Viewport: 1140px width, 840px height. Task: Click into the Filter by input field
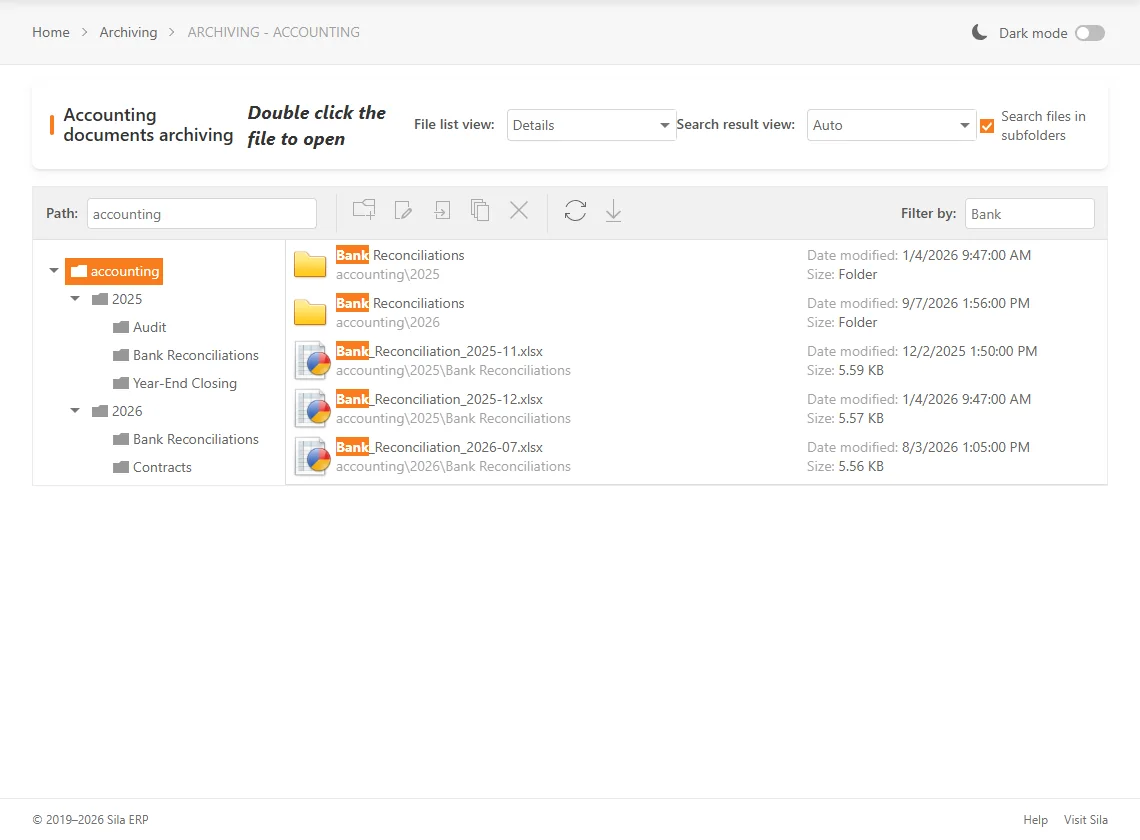[1029, 214]
